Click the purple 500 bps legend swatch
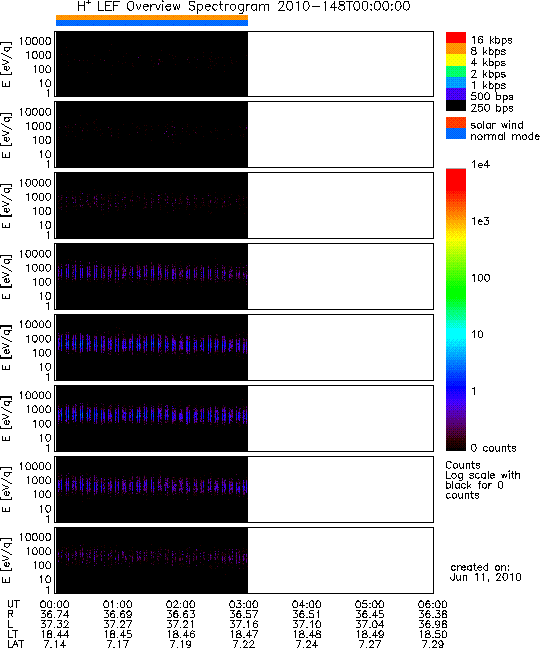 pyautogui.click(x=456, y=94)
